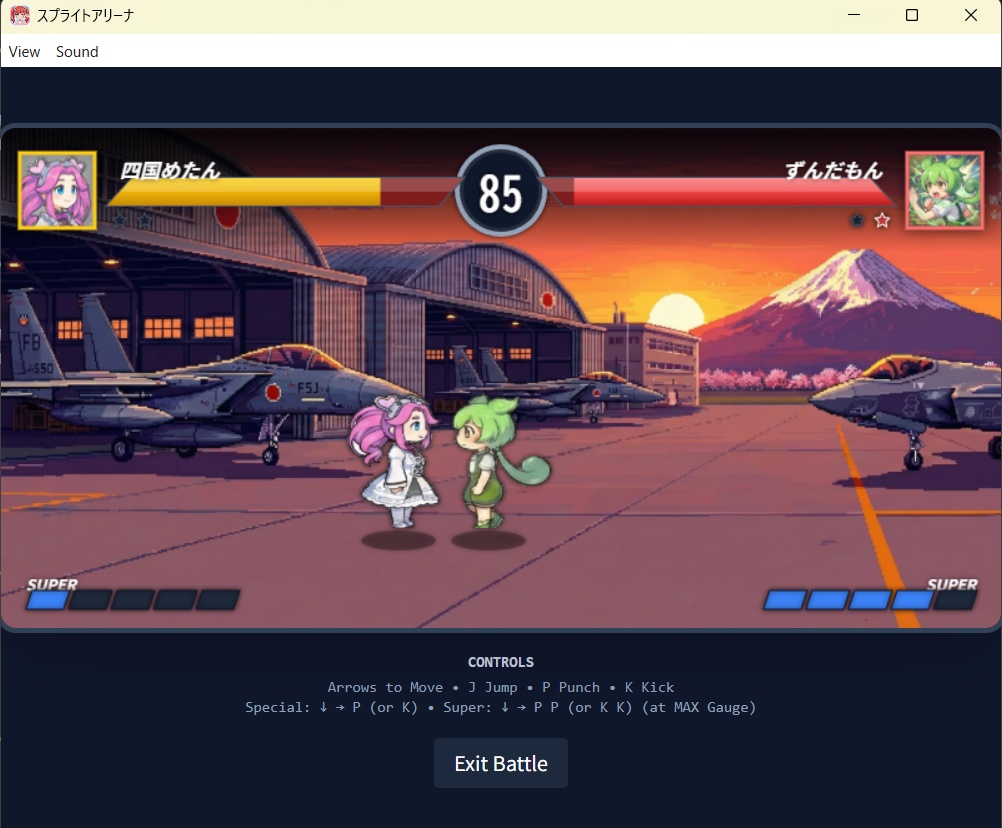The height and width of the screenshot is (828, 1002).
Task: Click the green-haired Zundamon portrait
Action: [x=944, y=190]
